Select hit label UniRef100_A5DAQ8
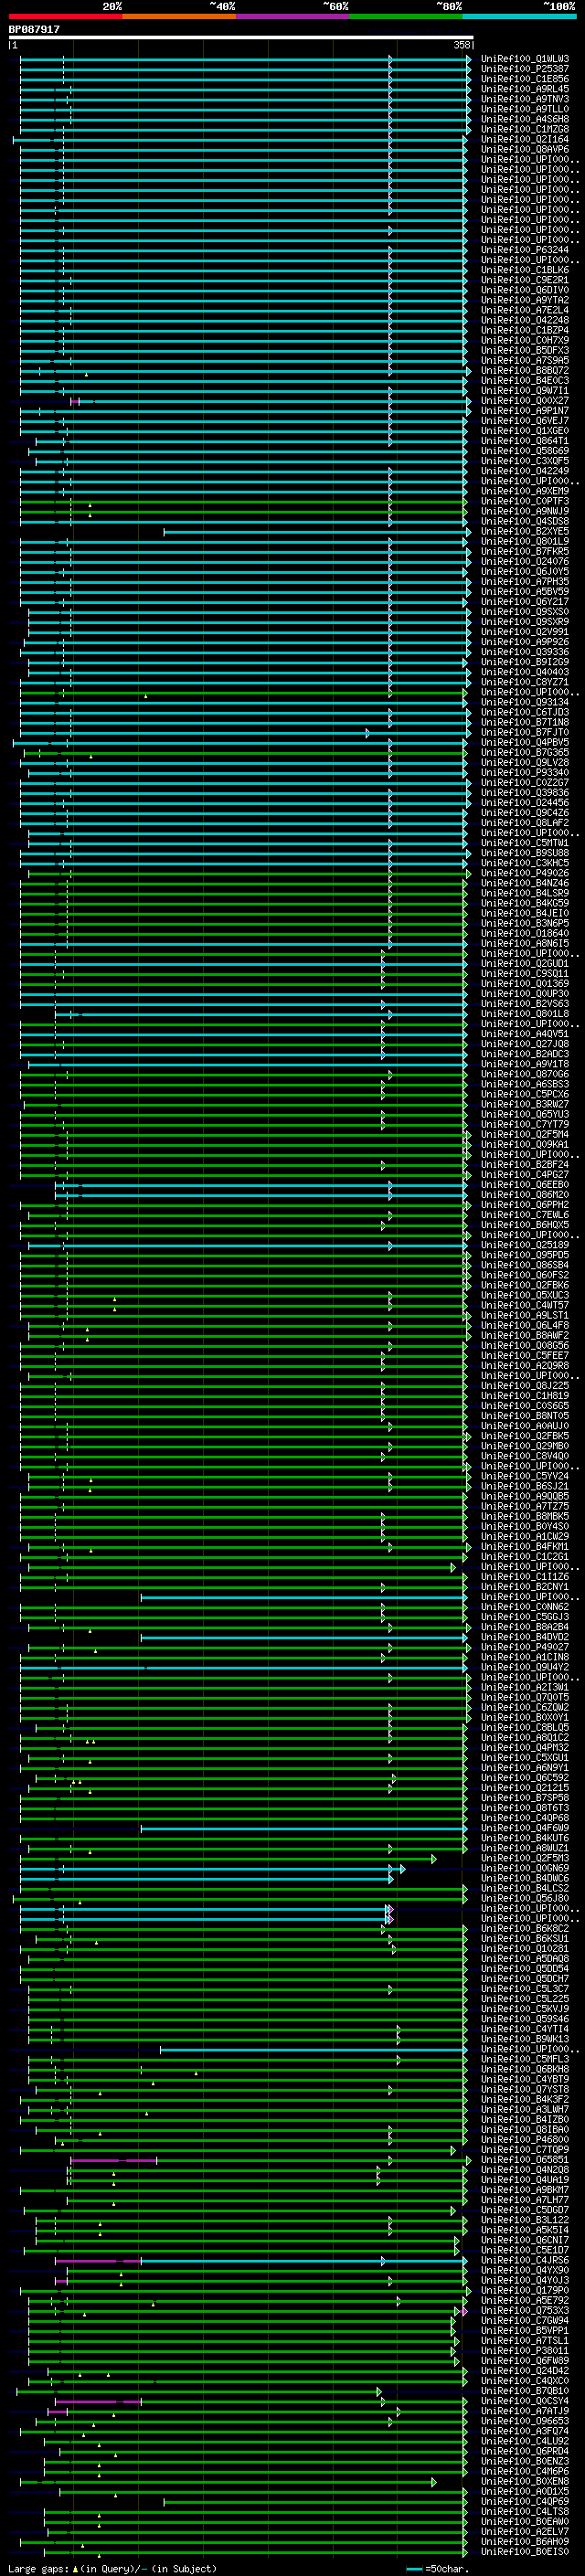Image resolution: width=585 pixels, height=2576 pixels. click(x=525, y=1958)
